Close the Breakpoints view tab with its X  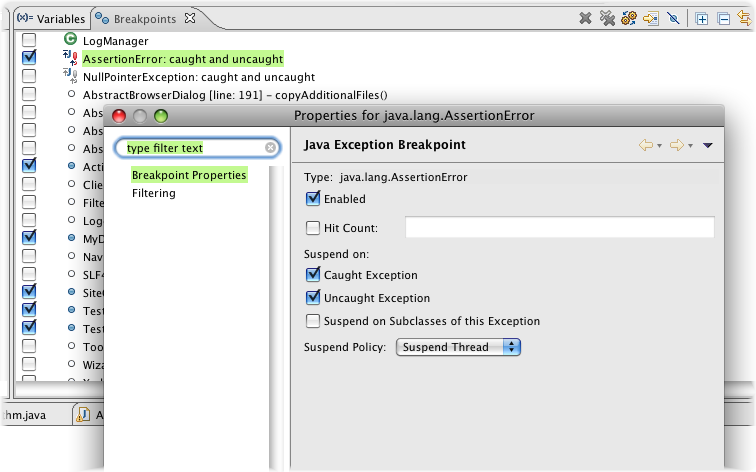190,18
